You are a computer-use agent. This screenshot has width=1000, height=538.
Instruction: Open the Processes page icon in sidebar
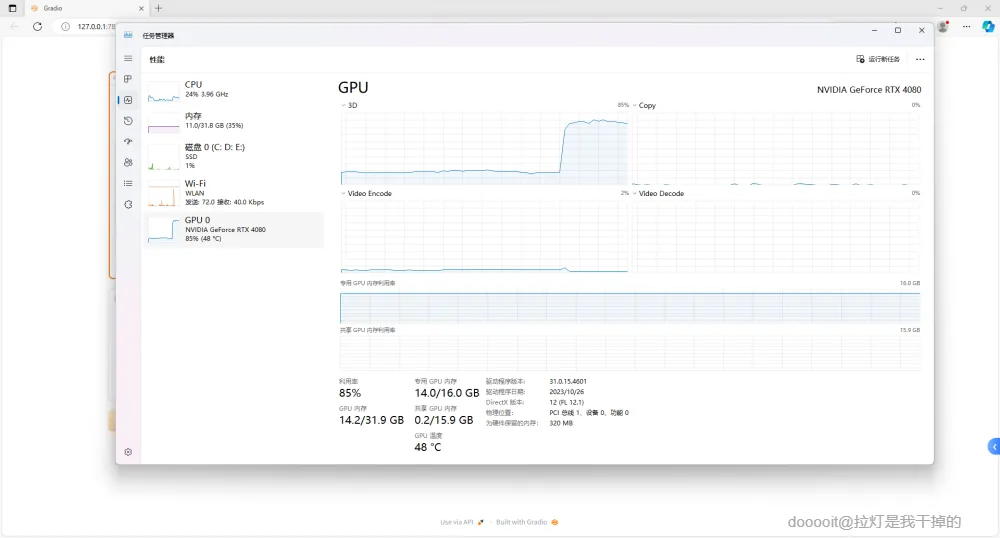(x=128, y=79)
